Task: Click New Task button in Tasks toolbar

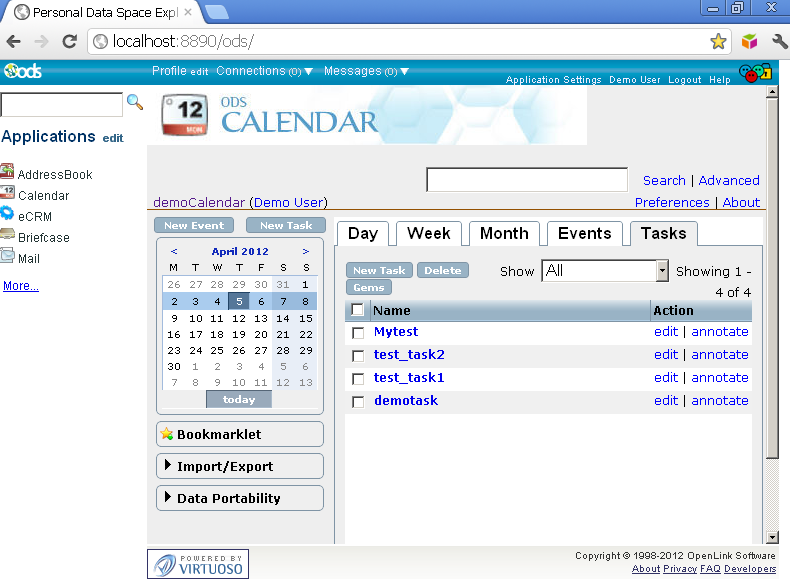Action: tap(379, 270)
